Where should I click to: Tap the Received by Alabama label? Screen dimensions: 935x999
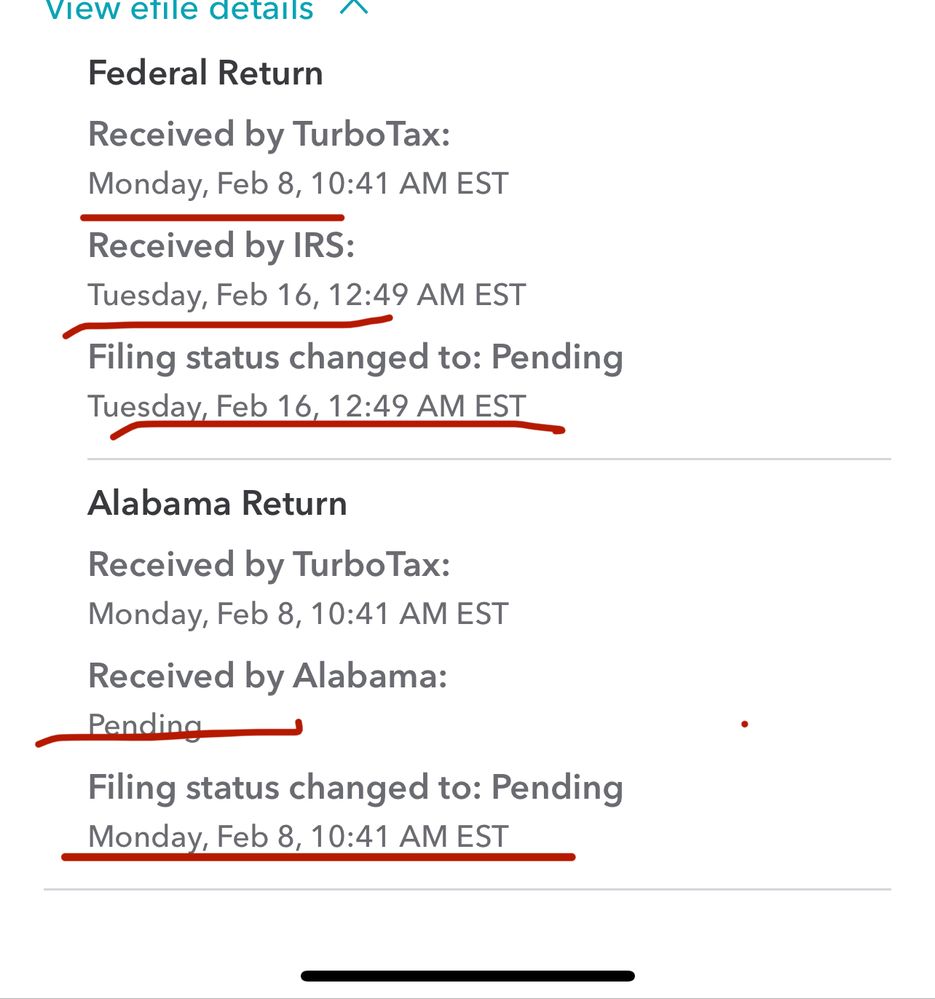click(268, 676)
